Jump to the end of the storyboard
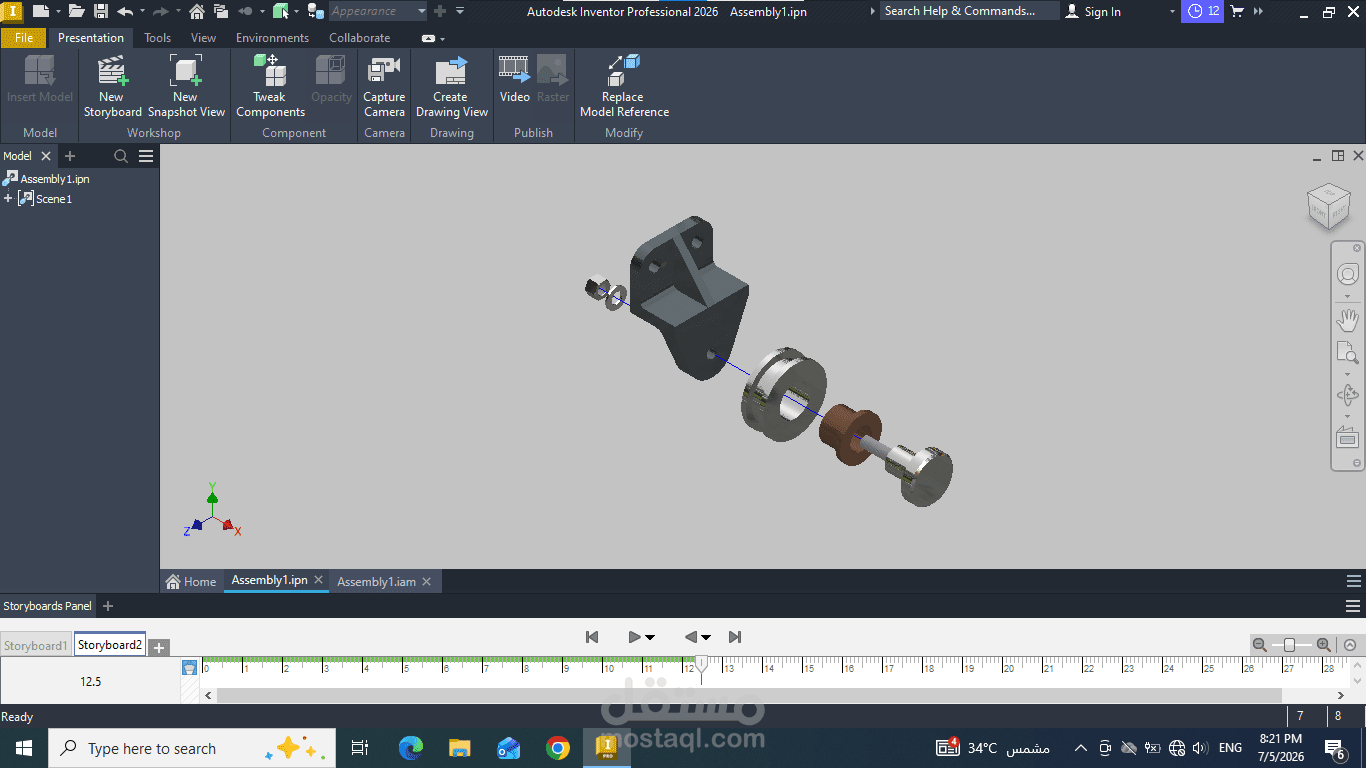Viewport: 1366px width, 768px height. 735,637
